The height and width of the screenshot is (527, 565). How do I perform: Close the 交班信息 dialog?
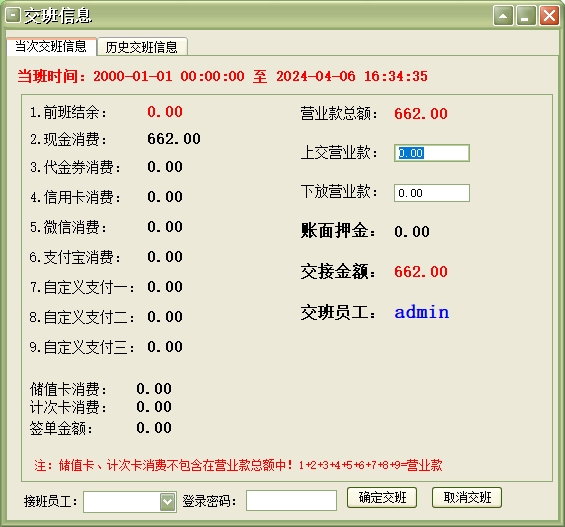click(x=549, y=15)
